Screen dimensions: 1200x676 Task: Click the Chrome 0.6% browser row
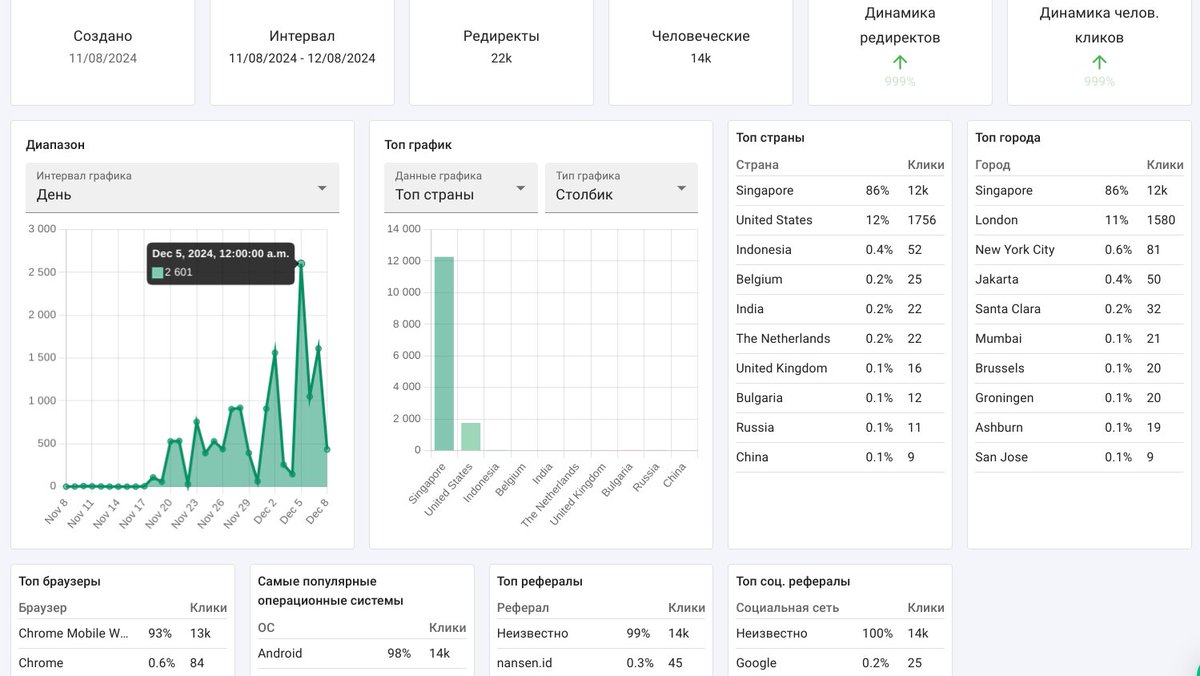(123, 663)
